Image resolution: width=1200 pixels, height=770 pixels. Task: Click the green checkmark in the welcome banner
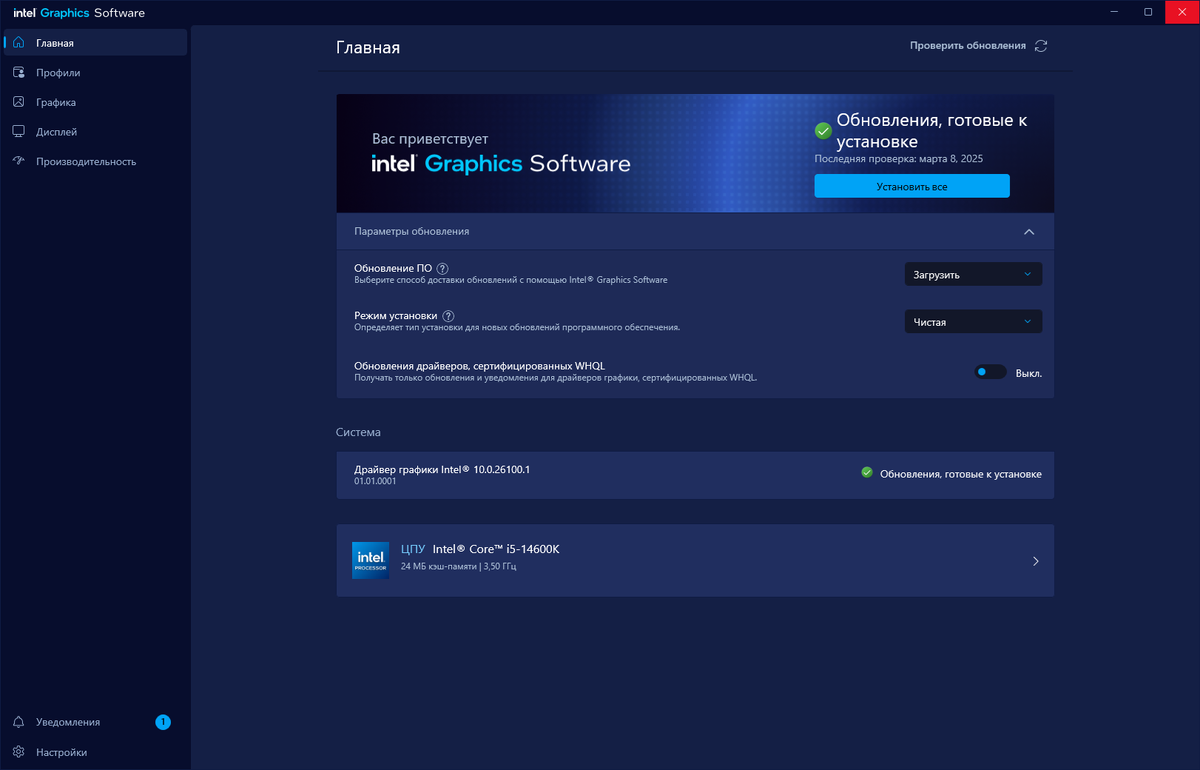pyautogui.click(x=823, y=130)
